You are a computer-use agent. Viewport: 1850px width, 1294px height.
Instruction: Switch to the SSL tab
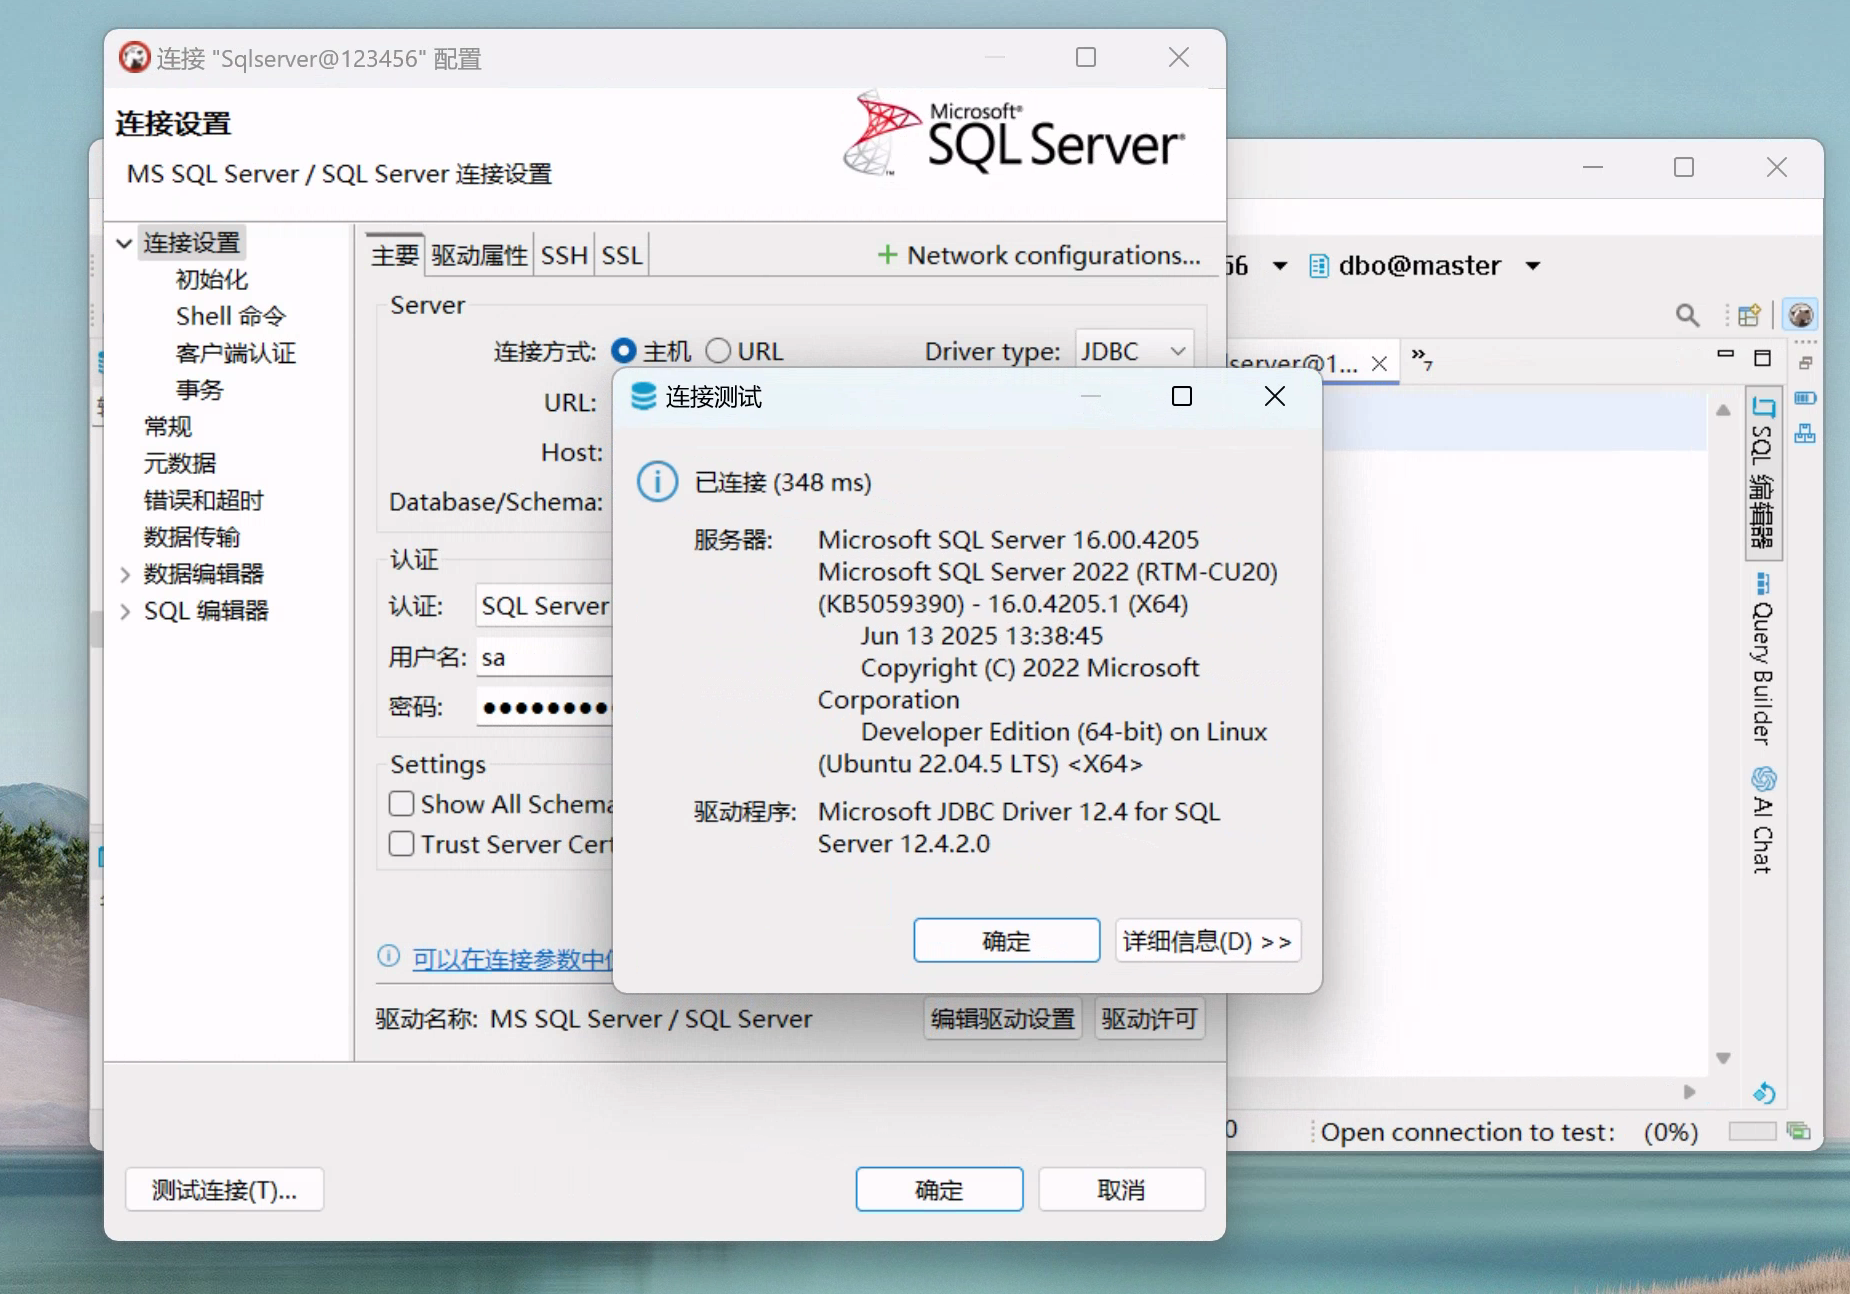[x=621, y=255]
